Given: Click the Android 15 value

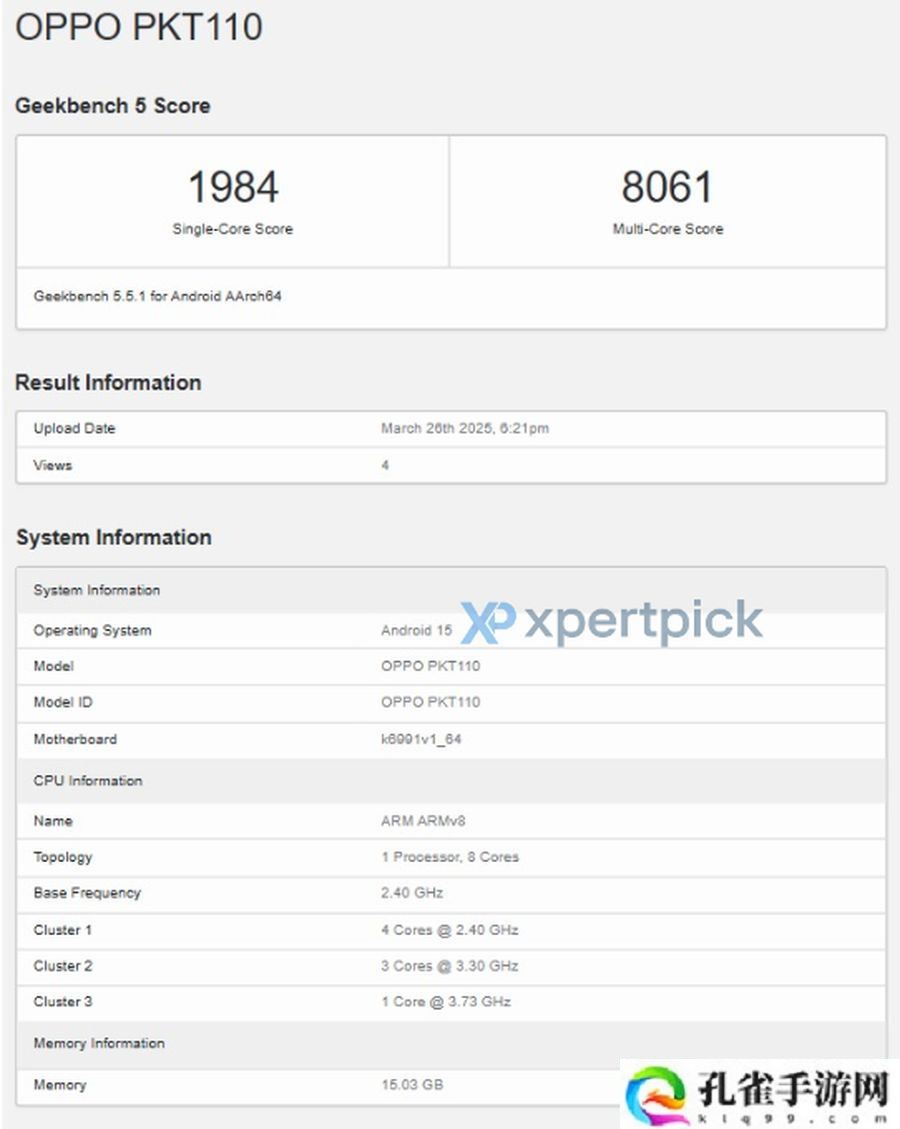Looking at the screenshot, I should click(416, 631).
